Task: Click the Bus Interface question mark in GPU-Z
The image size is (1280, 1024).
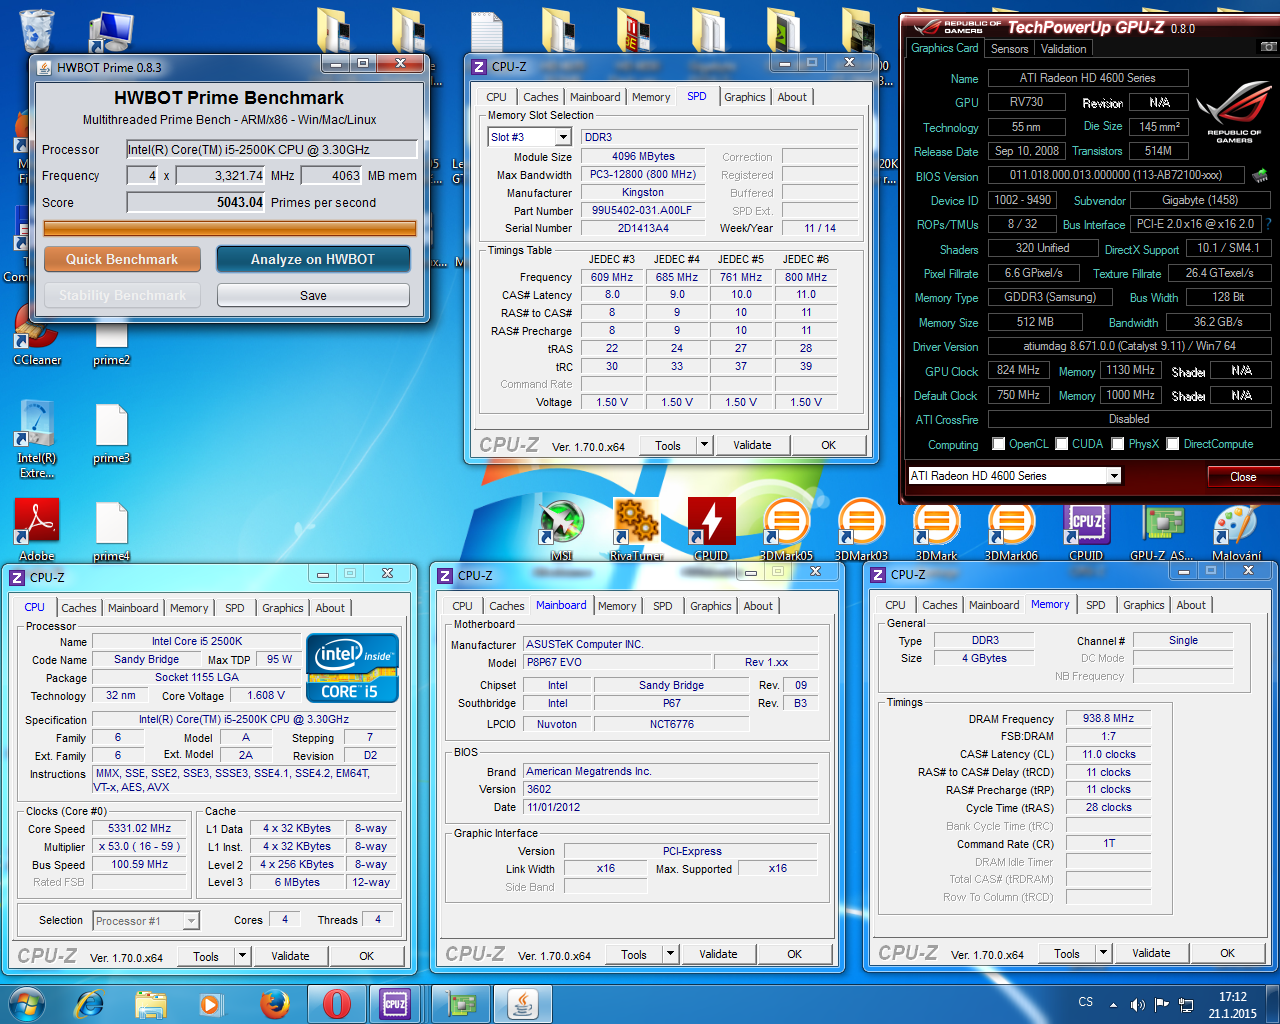Action: click(1269, 224)
